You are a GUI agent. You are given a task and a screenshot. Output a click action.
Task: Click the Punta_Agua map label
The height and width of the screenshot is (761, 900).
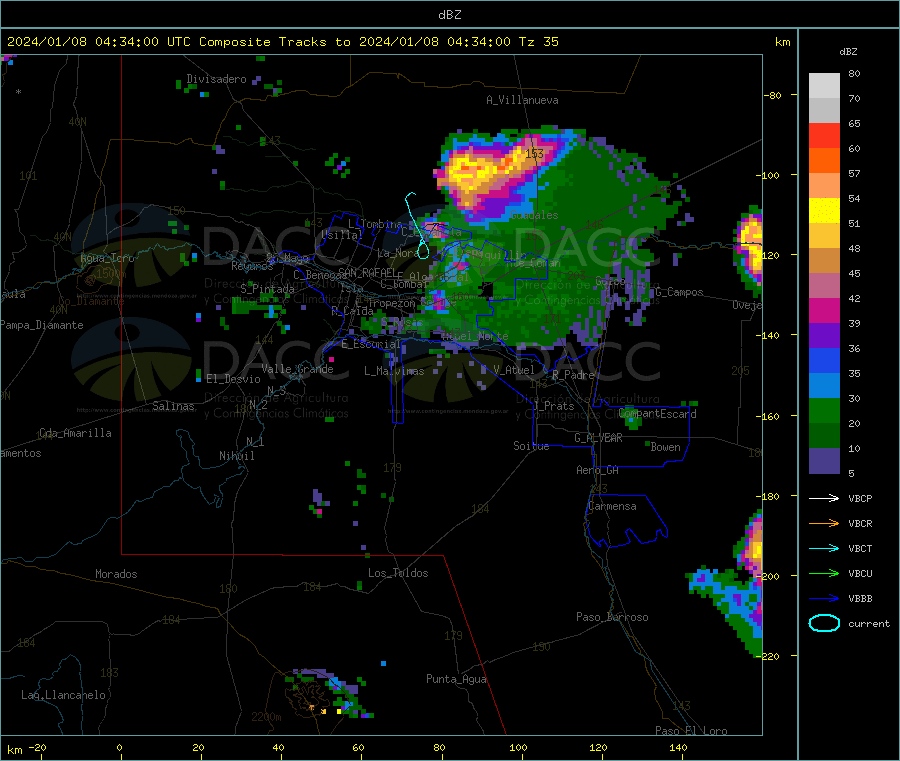click(x=456, y=679)
